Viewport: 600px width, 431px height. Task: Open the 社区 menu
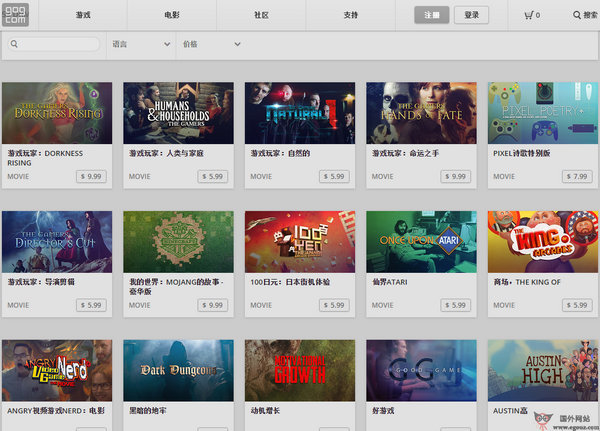[261, 15]
